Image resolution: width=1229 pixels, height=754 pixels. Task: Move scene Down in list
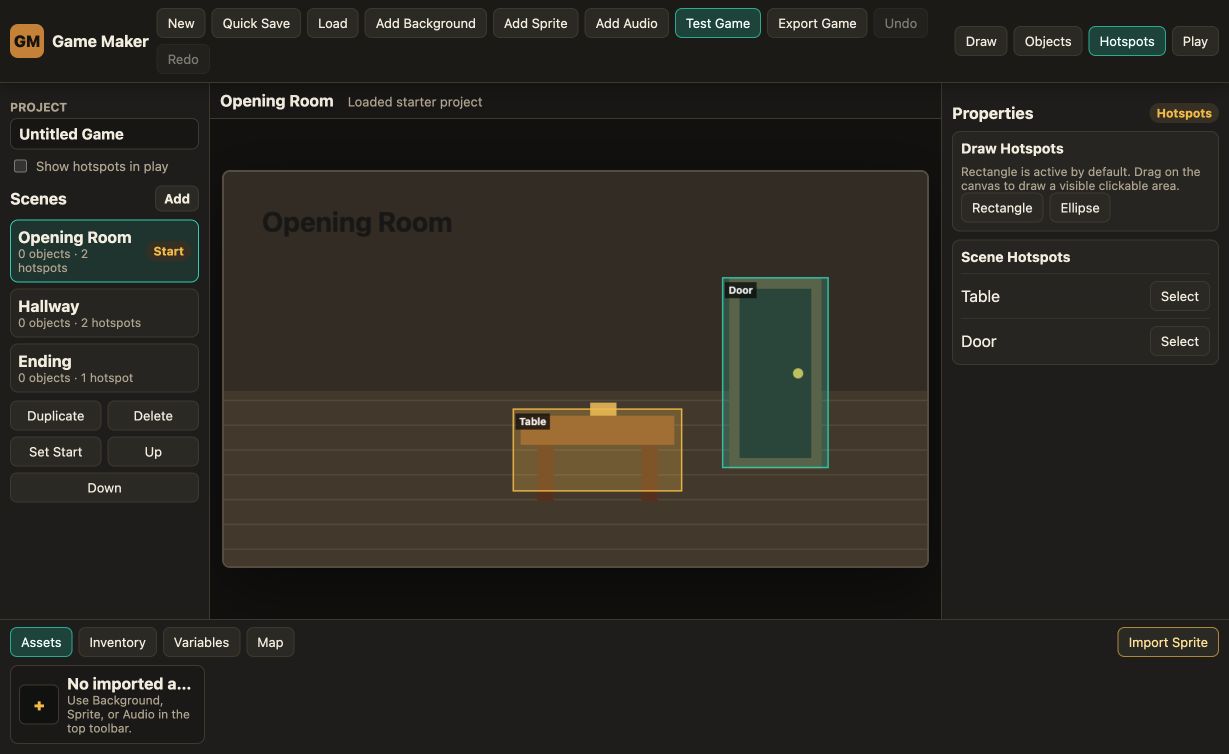(x=104, y=488)
